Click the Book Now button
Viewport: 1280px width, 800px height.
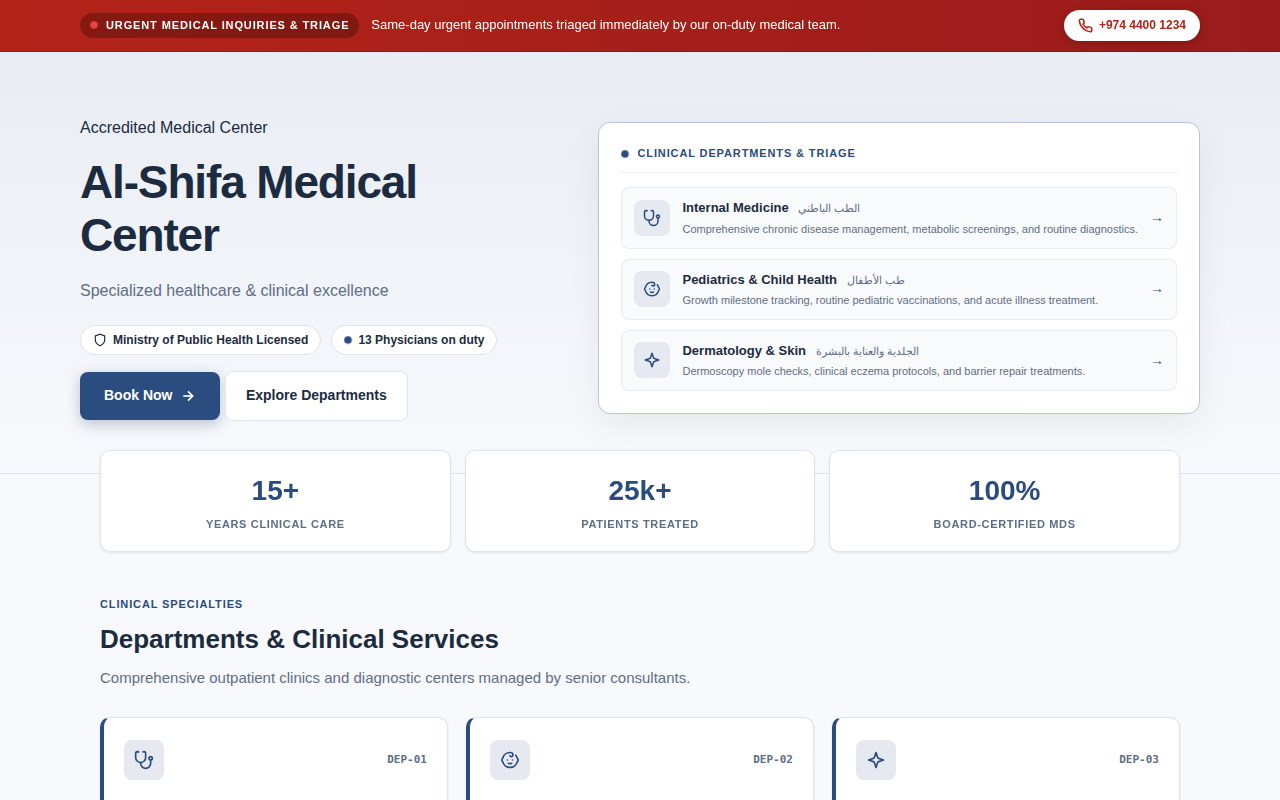click(x=150, y=396)
